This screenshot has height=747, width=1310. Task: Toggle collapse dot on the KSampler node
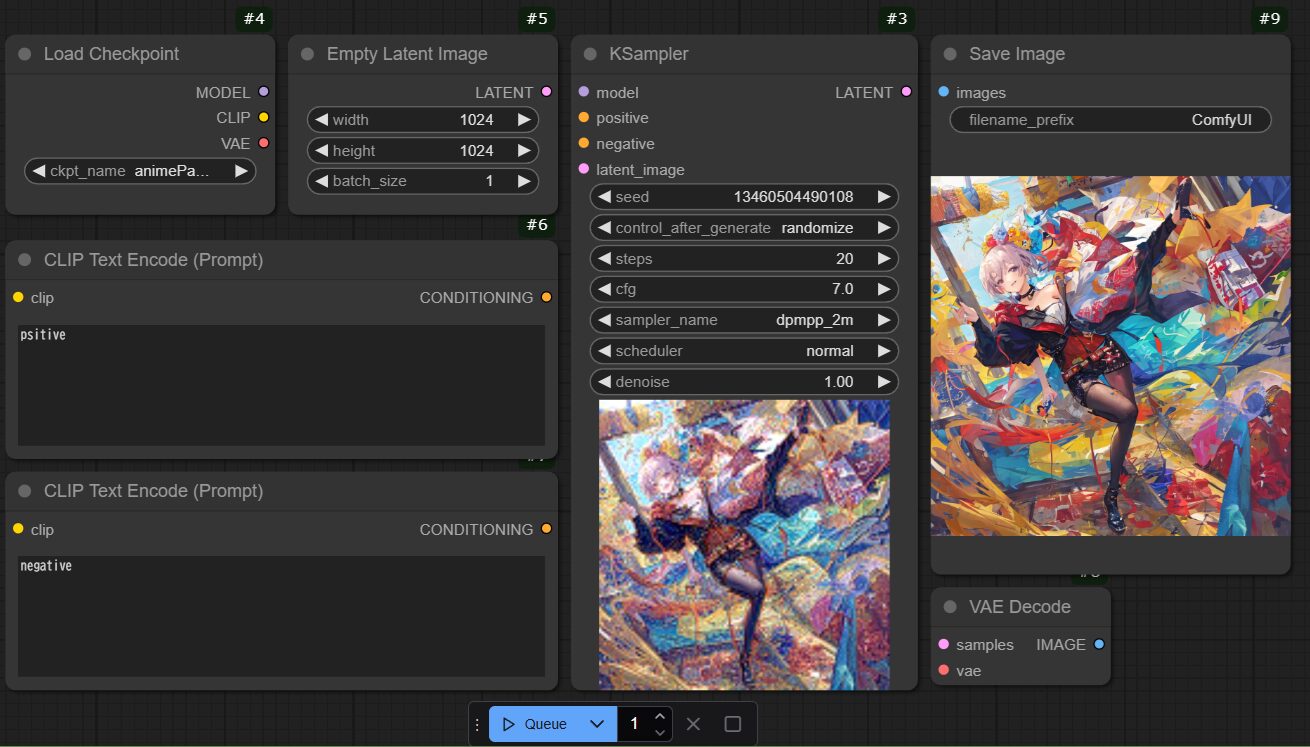click(591, 54)
